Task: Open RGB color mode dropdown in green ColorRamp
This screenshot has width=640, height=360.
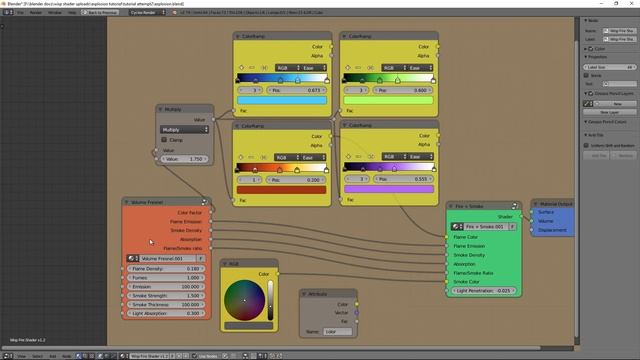Action: 394,68
